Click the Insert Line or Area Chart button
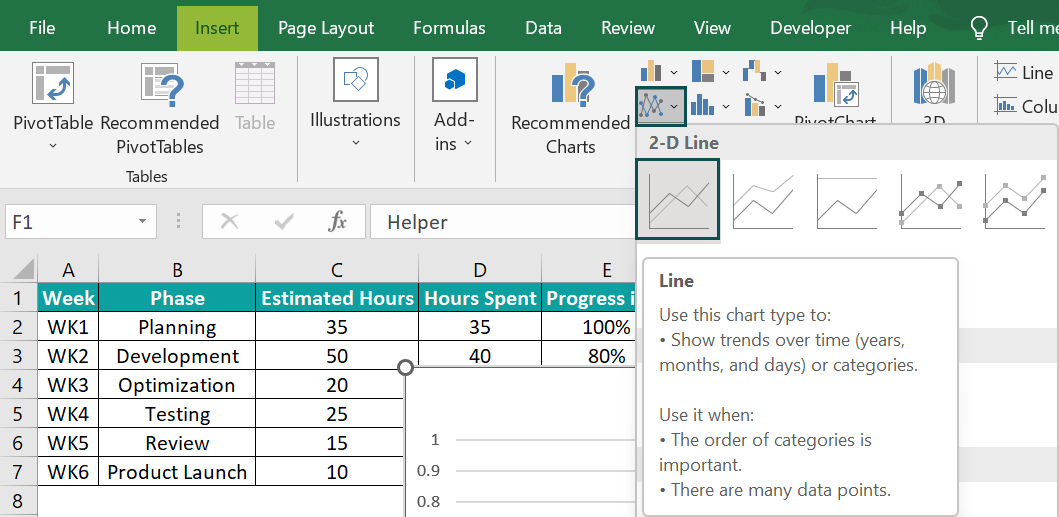This screenshot has height=517, width=1059. [661, 105]
